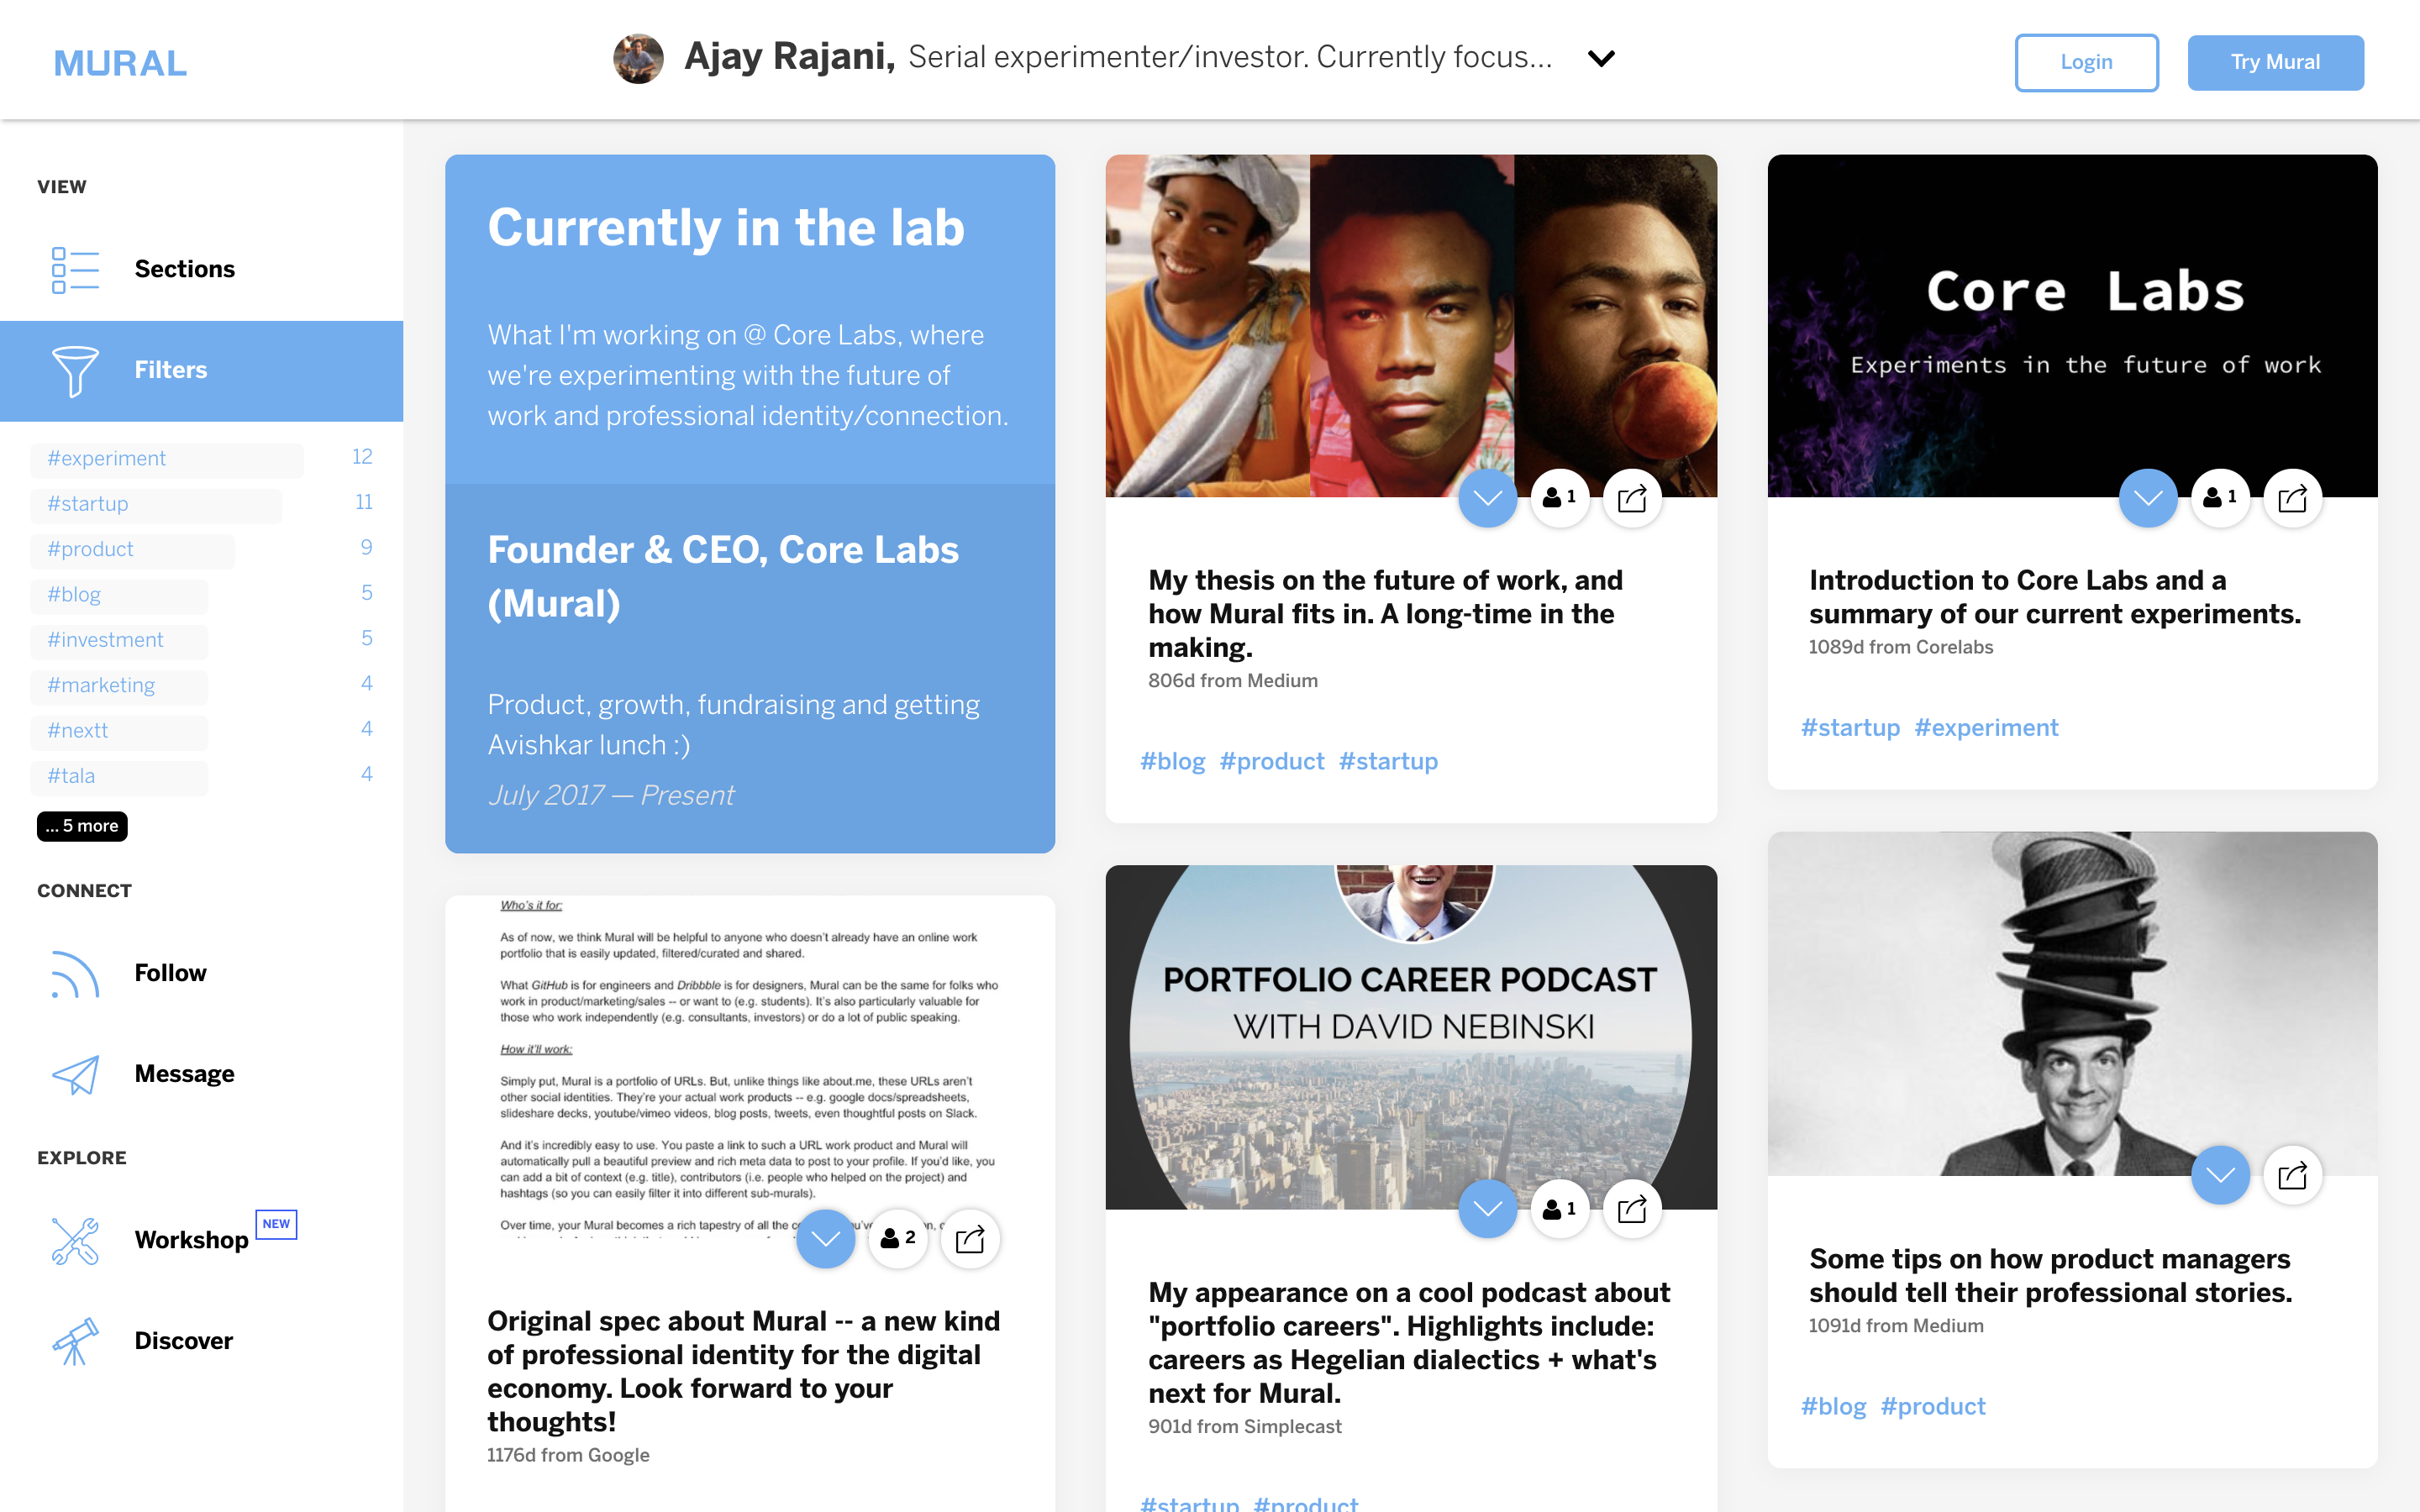Viewport: 2420px width, 1512px height.
Task: Show 5 more filter tags
Action: pos(82,826)
